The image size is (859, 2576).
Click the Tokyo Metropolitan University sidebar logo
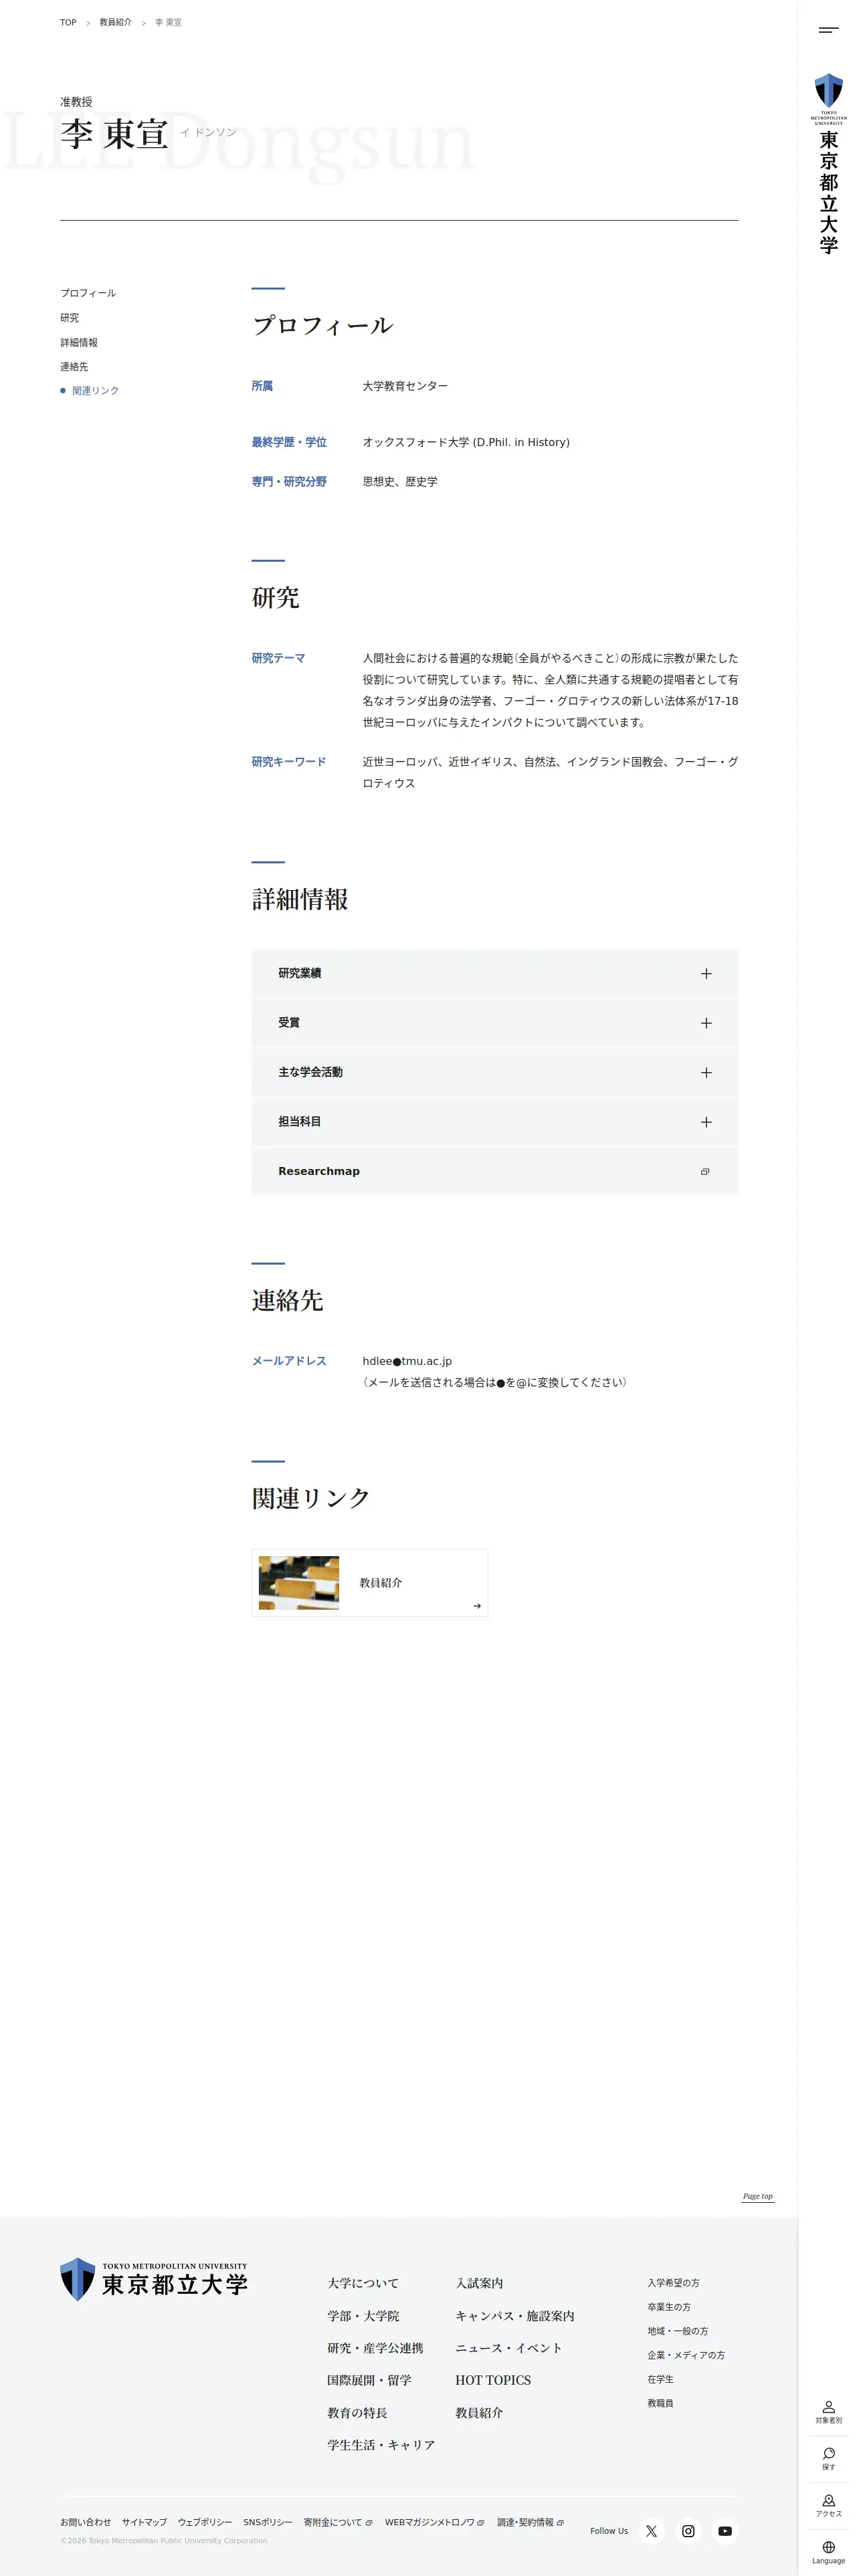(x=828, y=163)
